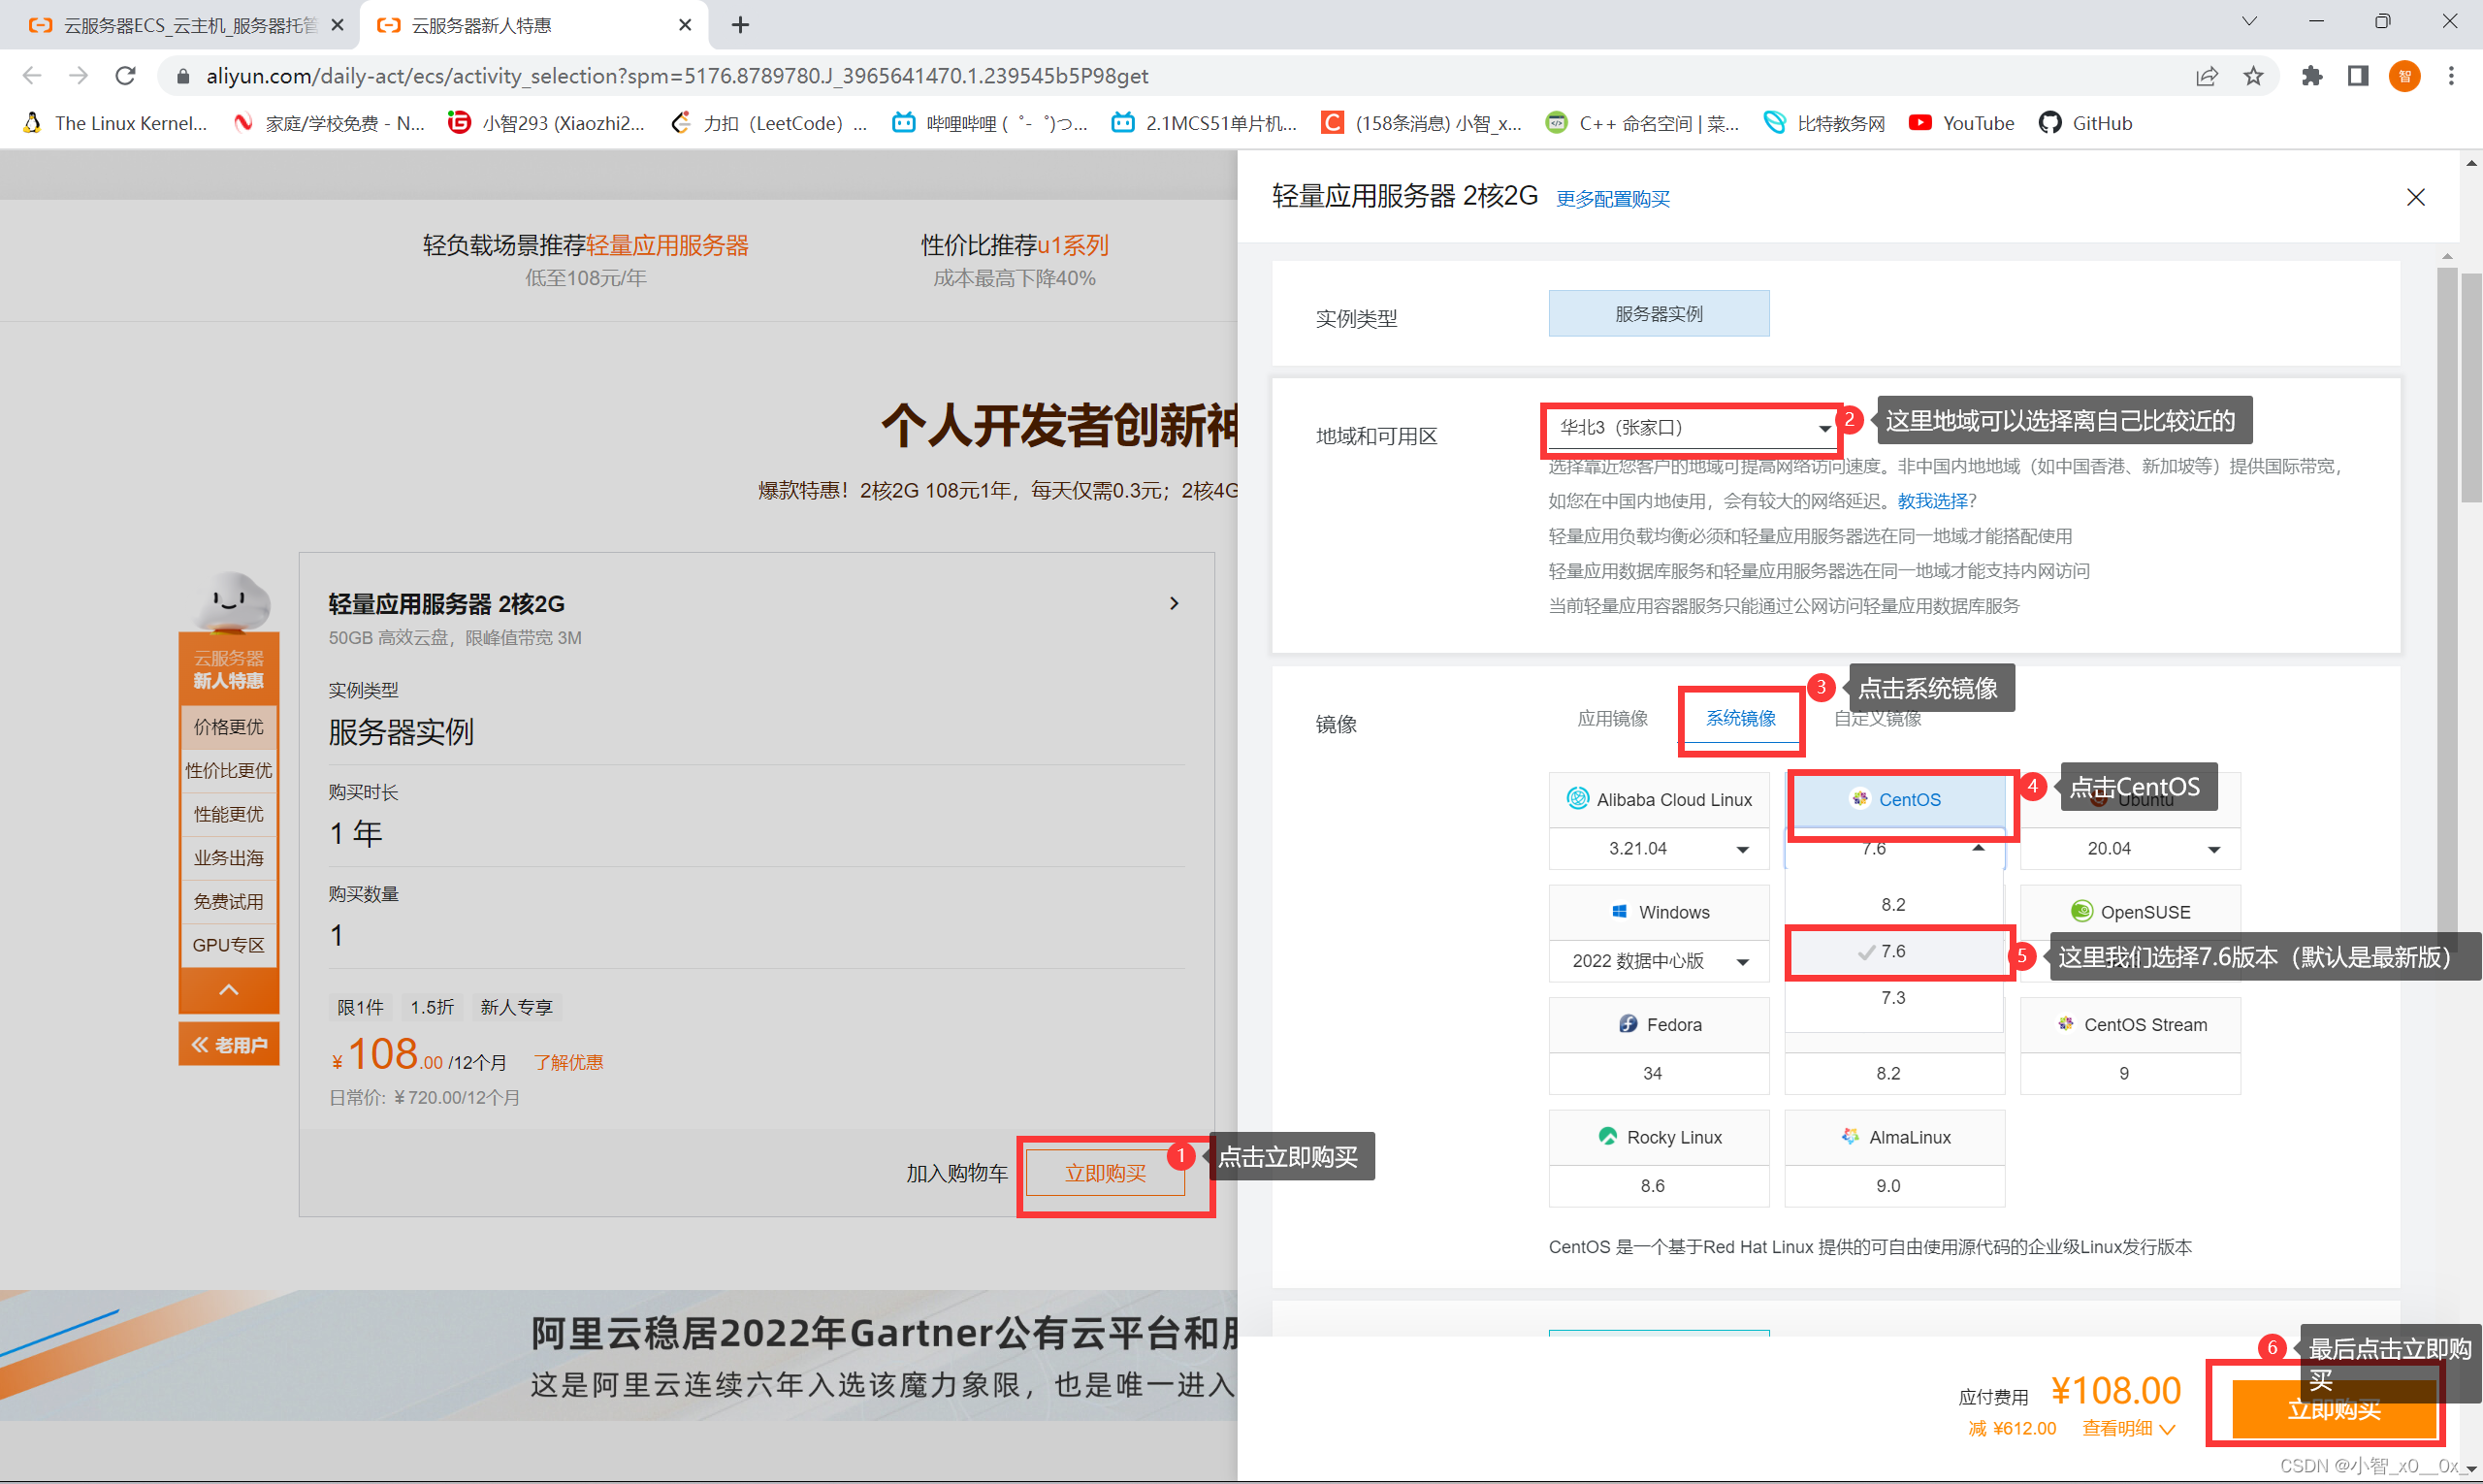Expand the 轻量应用服务器 2核2G card chevron
Viewport: 2483px width, 1484px height.
1174,603
